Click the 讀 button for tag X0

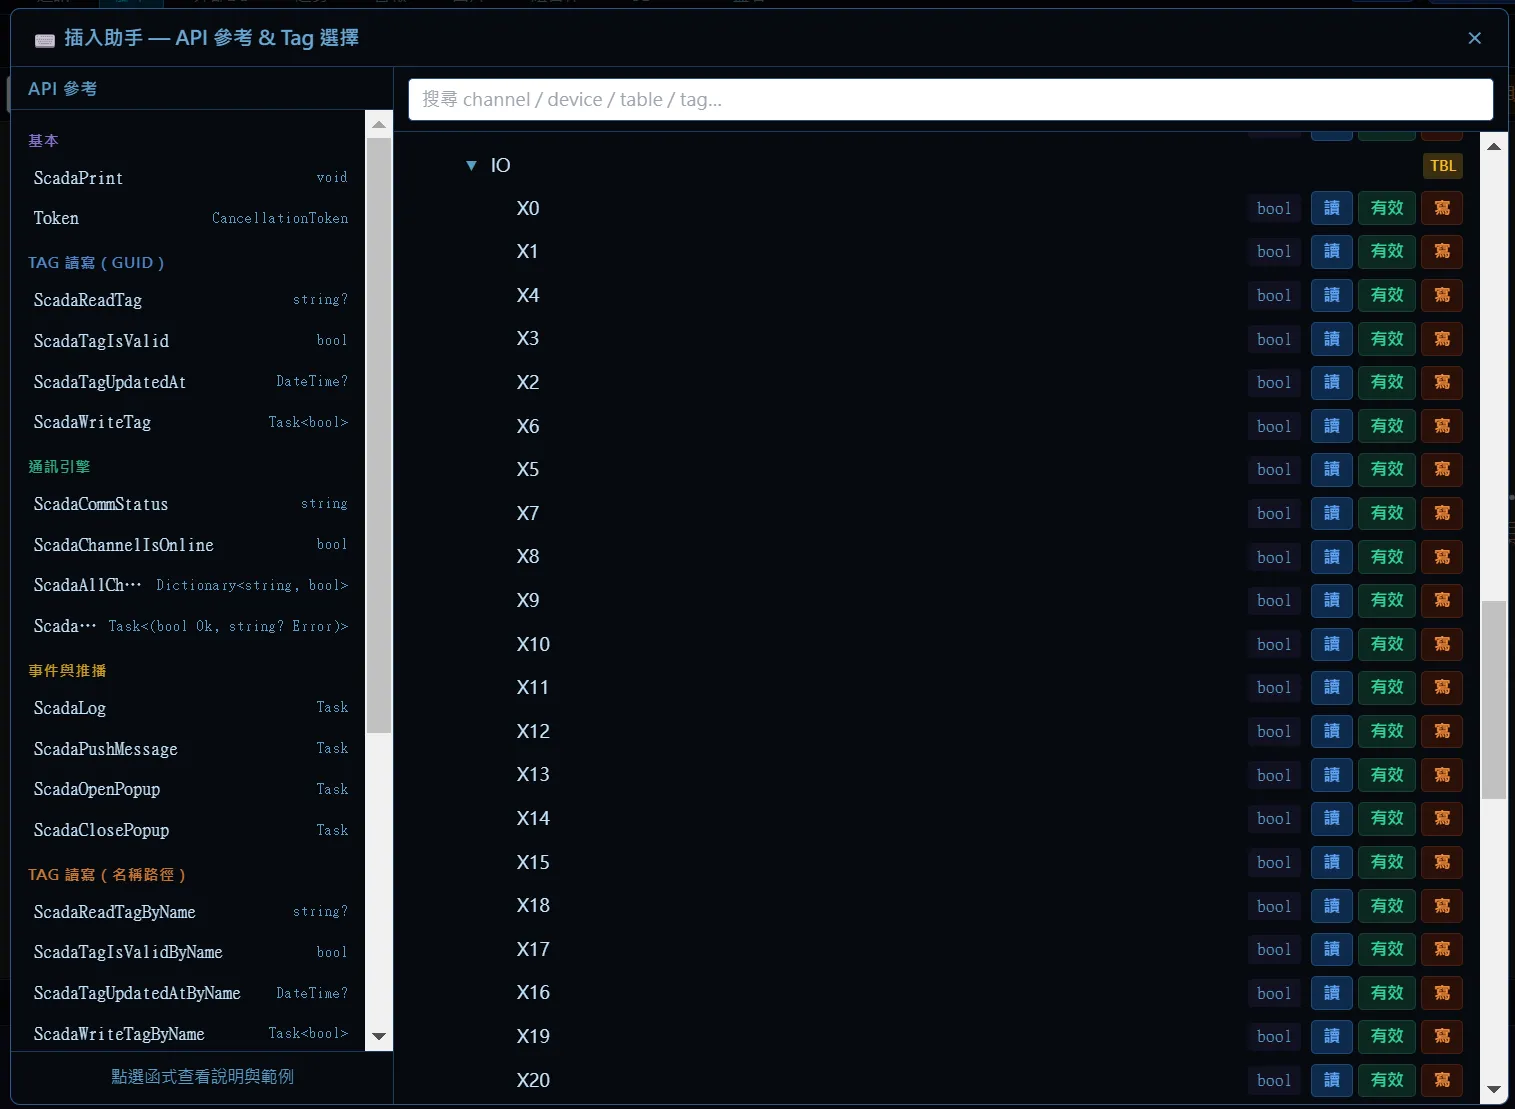1331,208
